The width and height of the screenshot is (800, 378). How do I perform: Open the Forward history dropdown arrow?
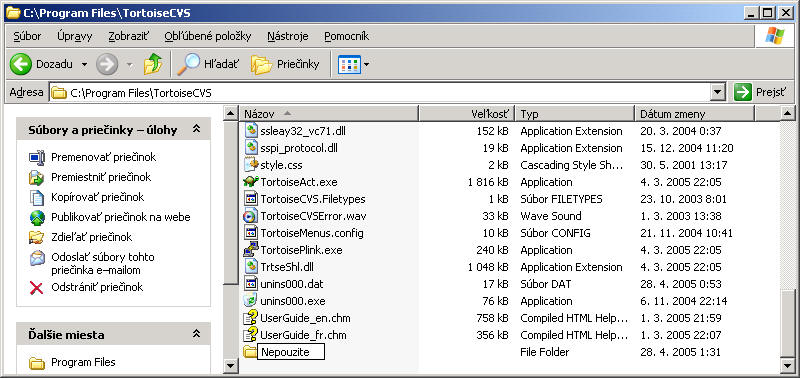coord(130,65)
